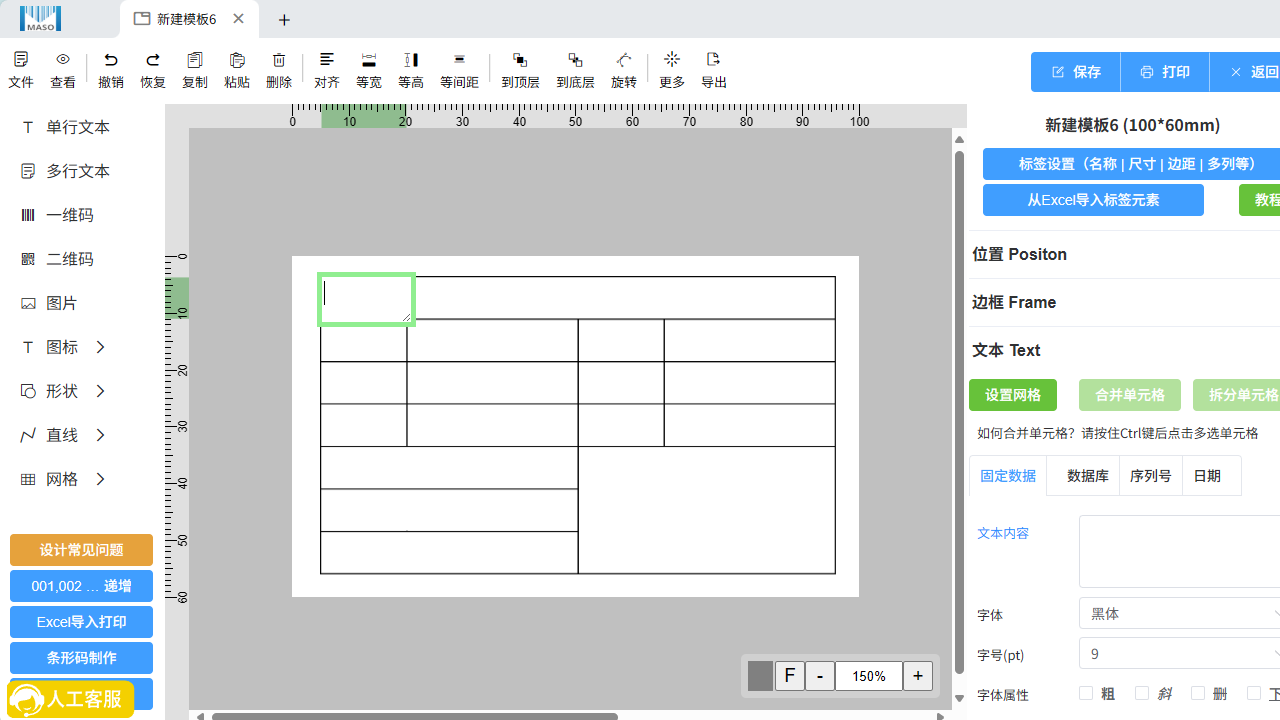Click the 查看 view eye icon
Screen dimensions: 1280x720
63,60
